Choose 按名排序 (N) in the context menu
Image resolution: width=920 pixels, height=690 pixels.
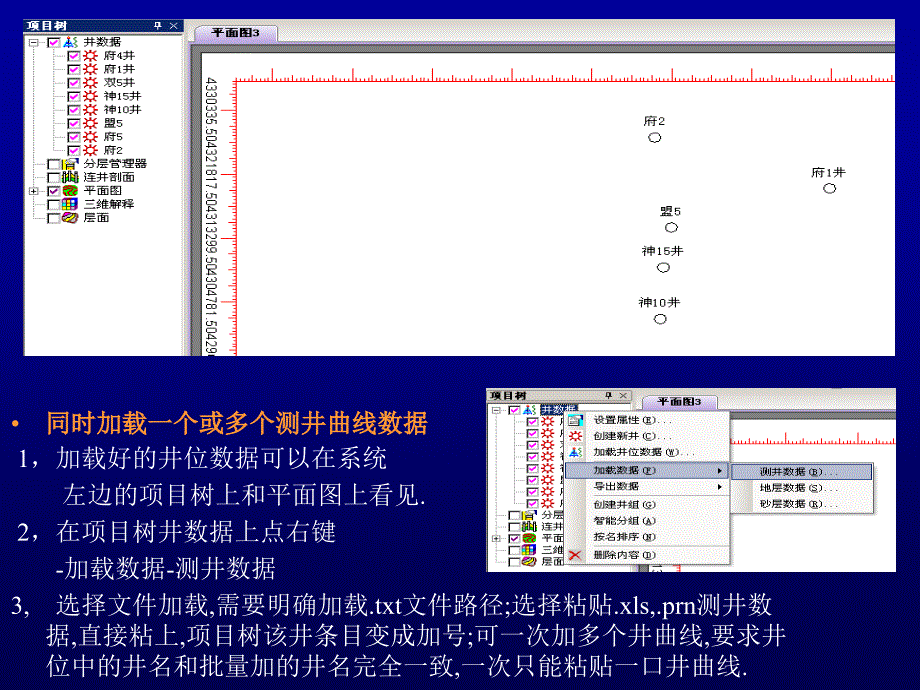(x=647, y=537)
